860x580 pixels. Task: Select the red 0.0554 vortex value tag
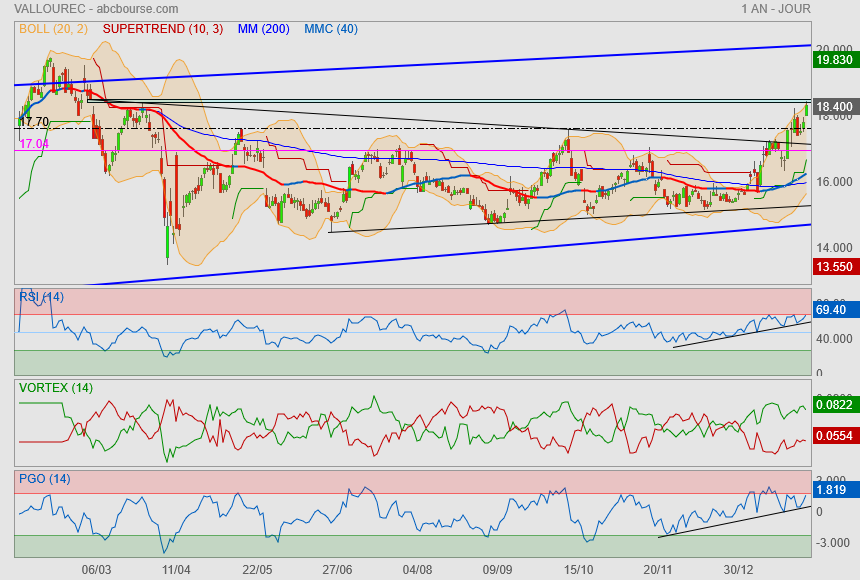click(x=834, y=438)
